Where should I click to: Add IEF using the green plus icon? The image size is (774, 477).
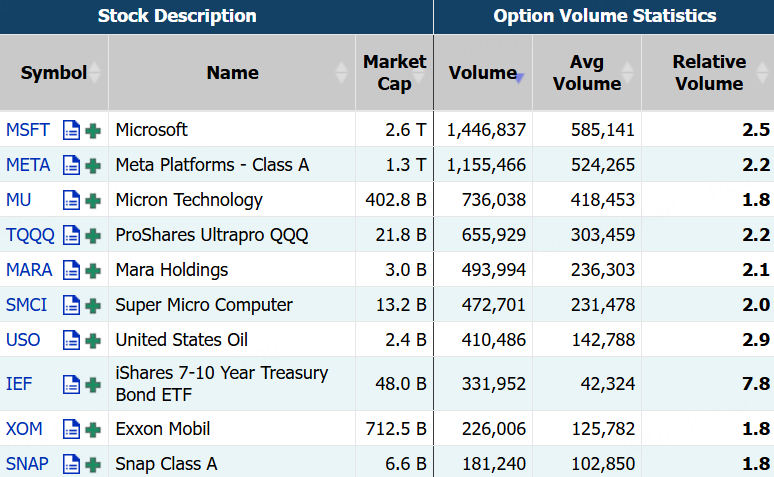tap(93, 384)
